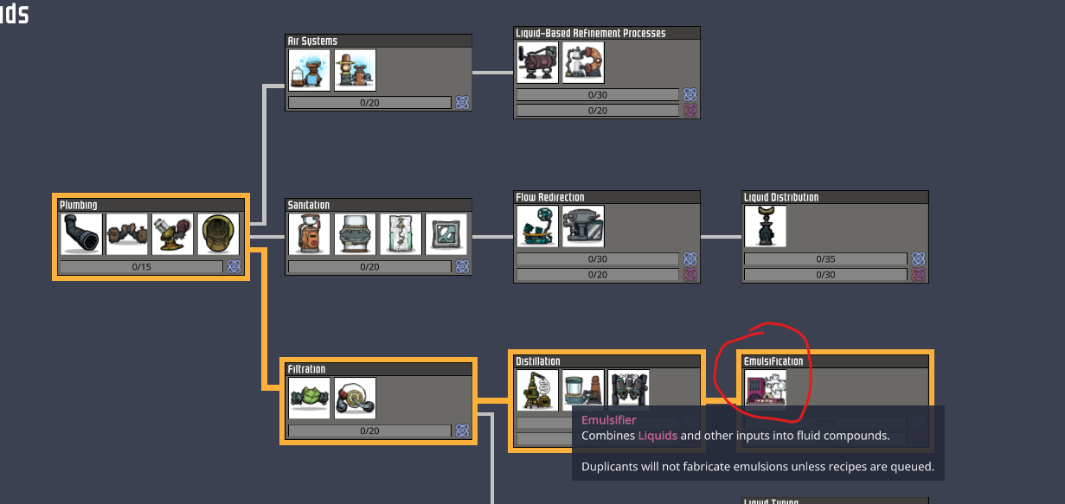Click the Liquid Distribution 0/35 progress bar

point(826,259)
